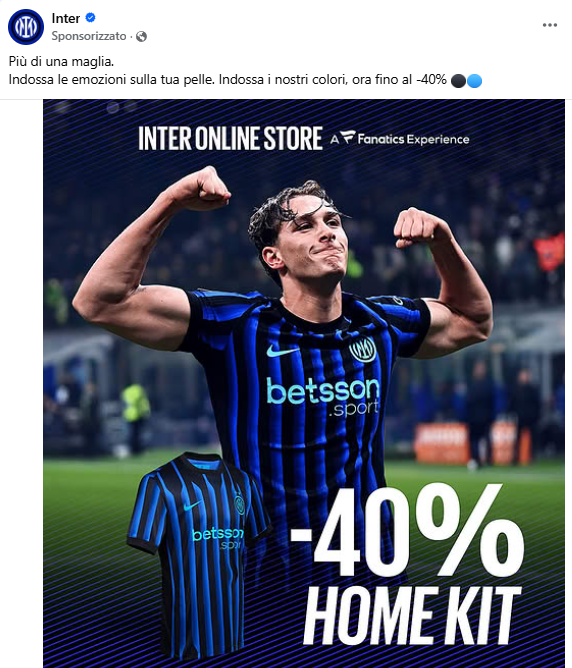The width and height of the screenshot is (572, 668).
Task: Click the Sponsorizzato label
Action: [x=89, y=36]
